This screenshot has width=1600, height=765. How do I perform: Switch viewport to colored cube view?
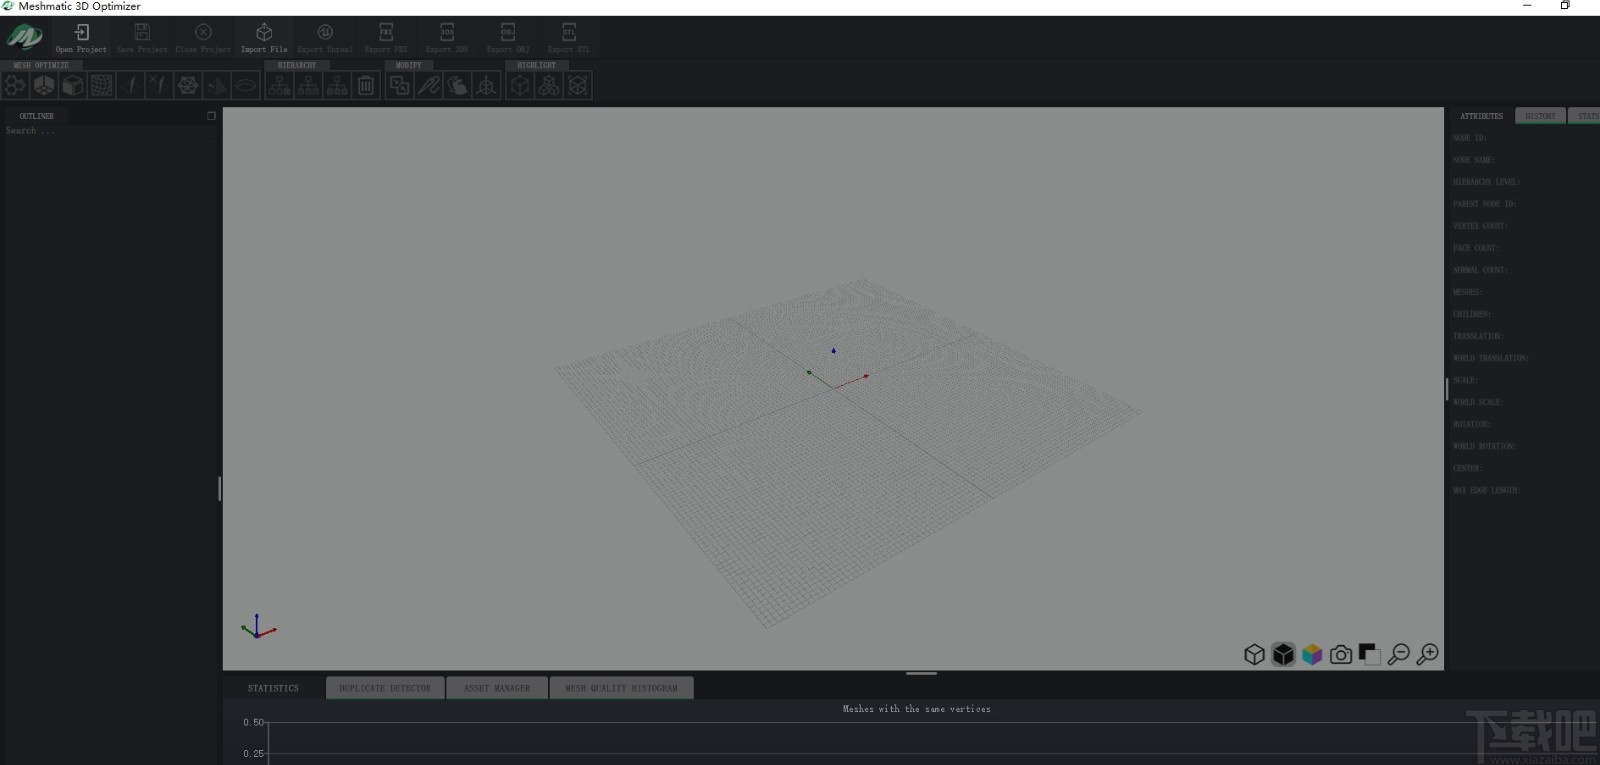(1312, 654)
